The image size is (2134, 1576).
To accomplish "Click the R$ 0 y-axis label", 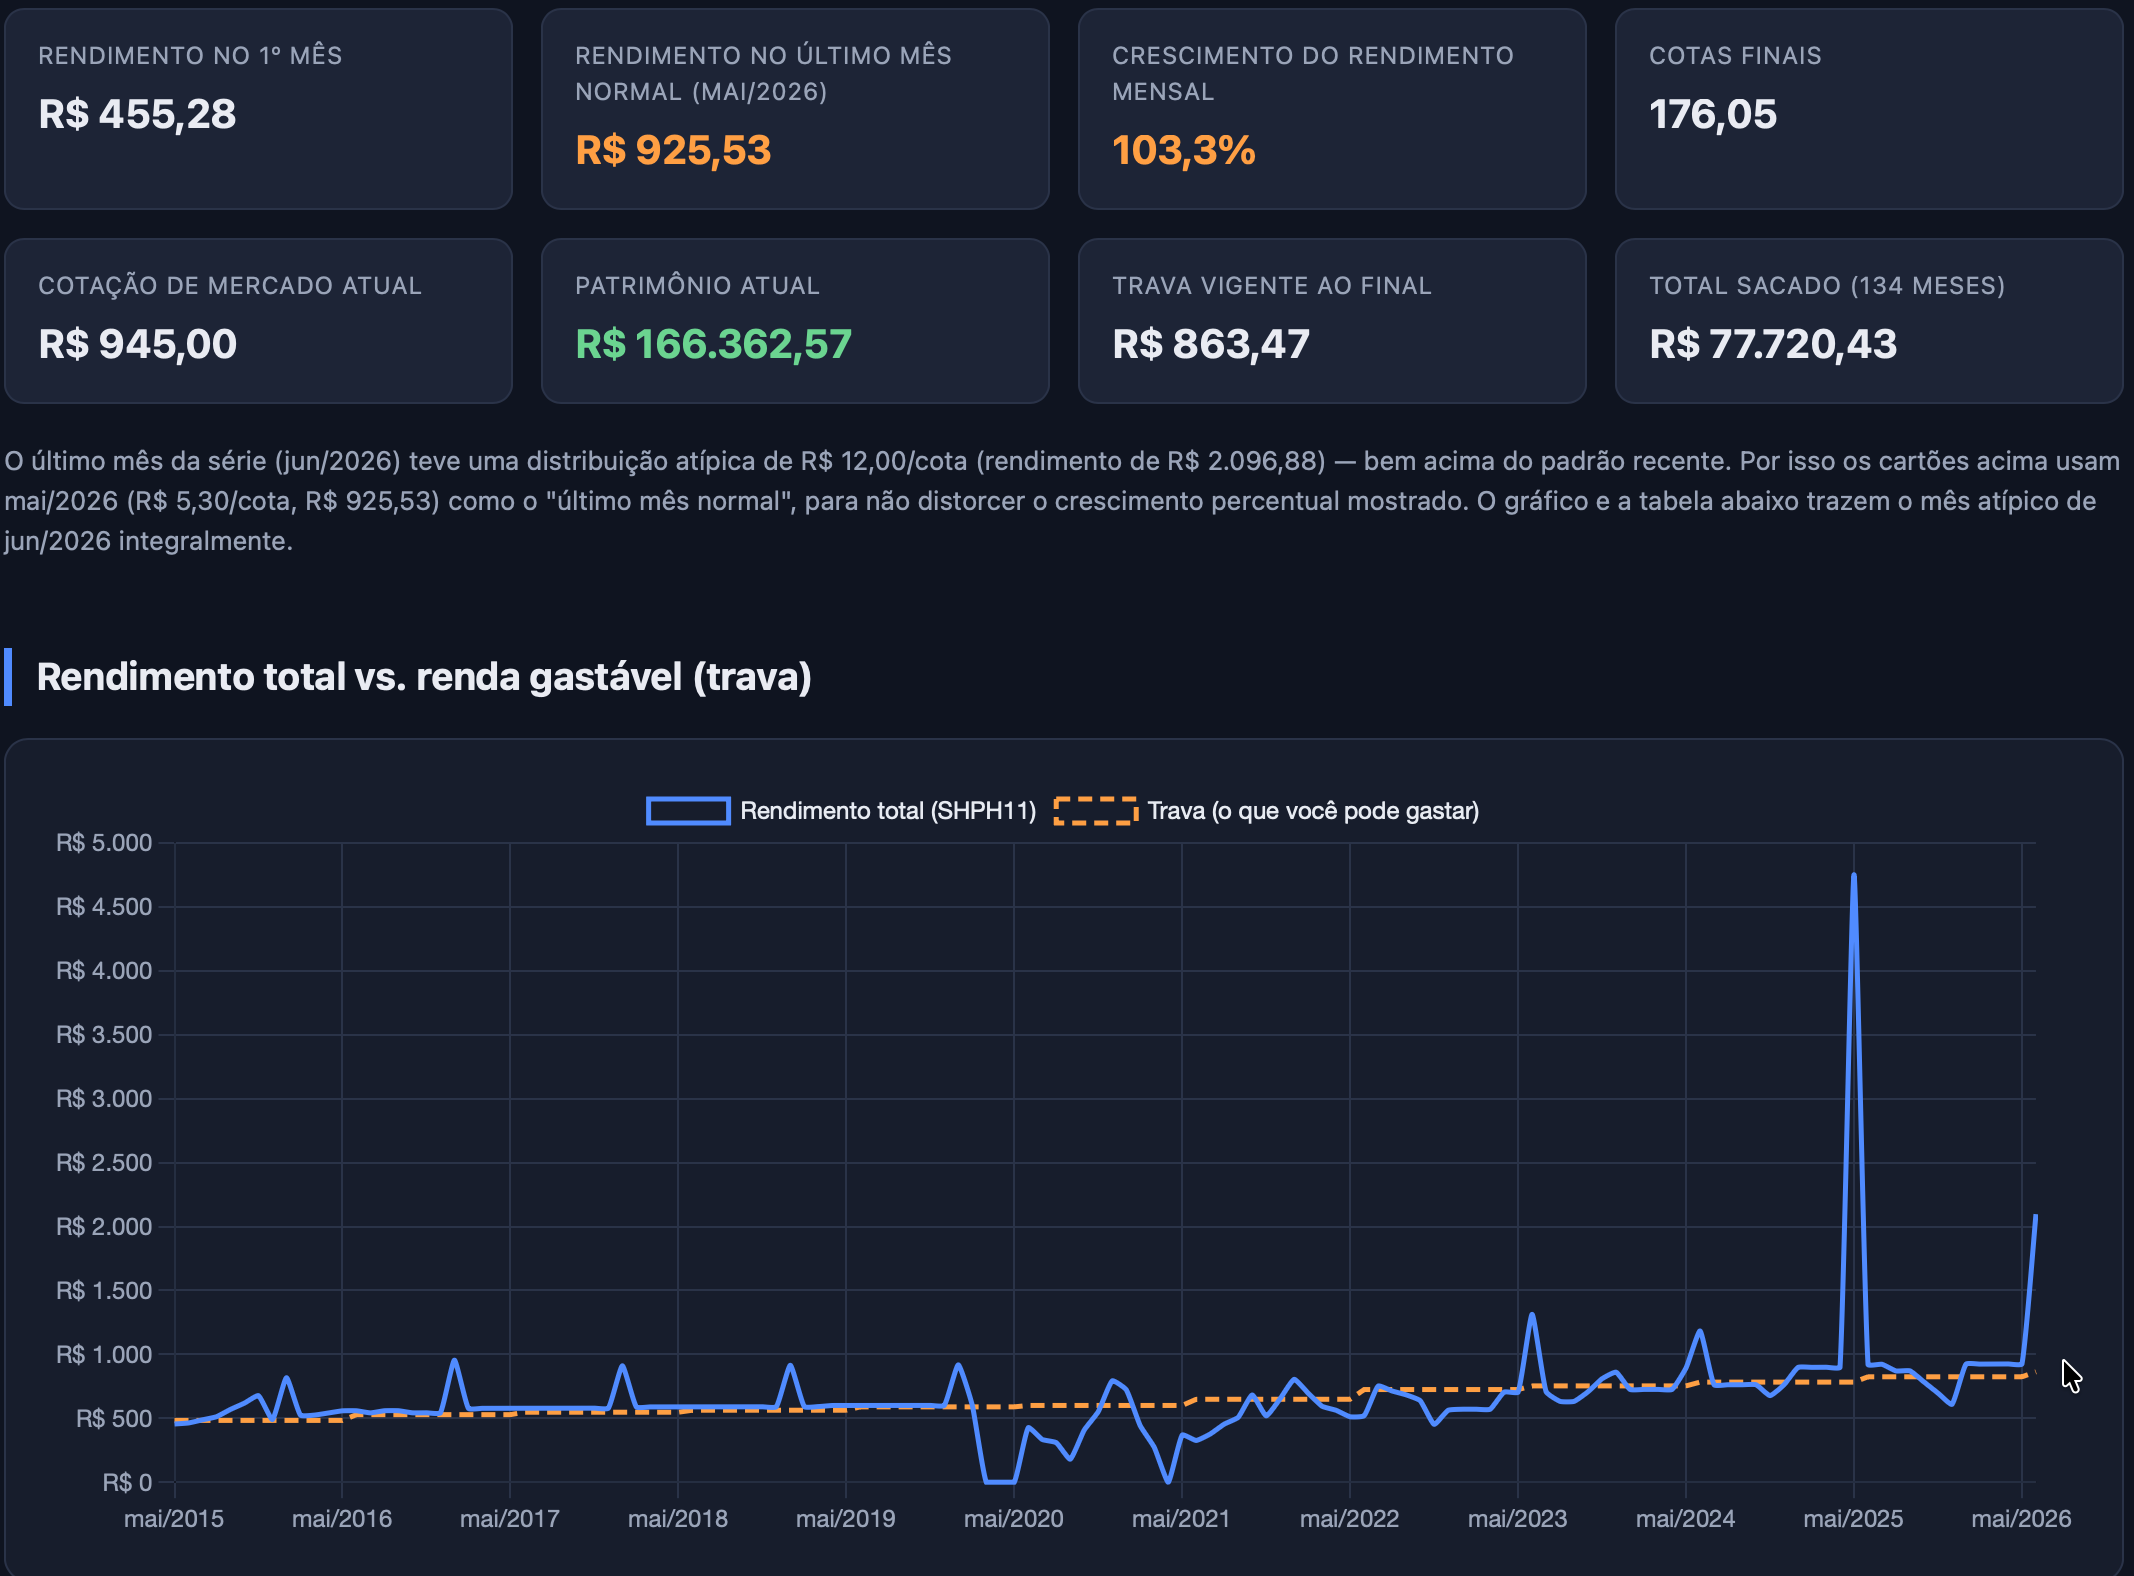I will click(127, 1483).
